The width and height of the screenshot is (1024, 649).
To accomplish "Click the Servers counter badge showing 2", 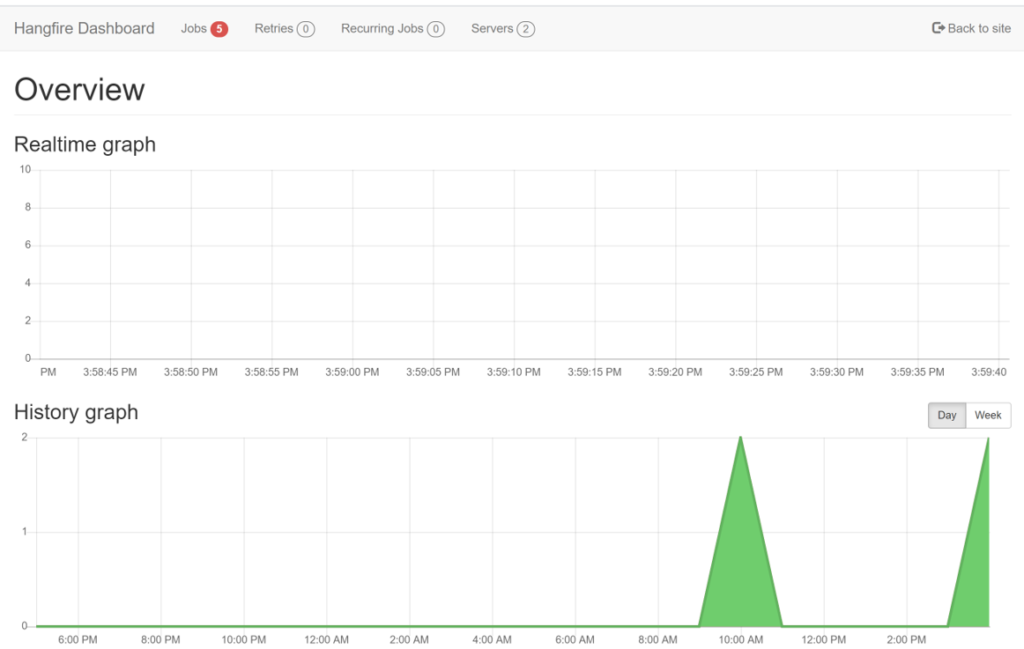I will tap(527, 28).
